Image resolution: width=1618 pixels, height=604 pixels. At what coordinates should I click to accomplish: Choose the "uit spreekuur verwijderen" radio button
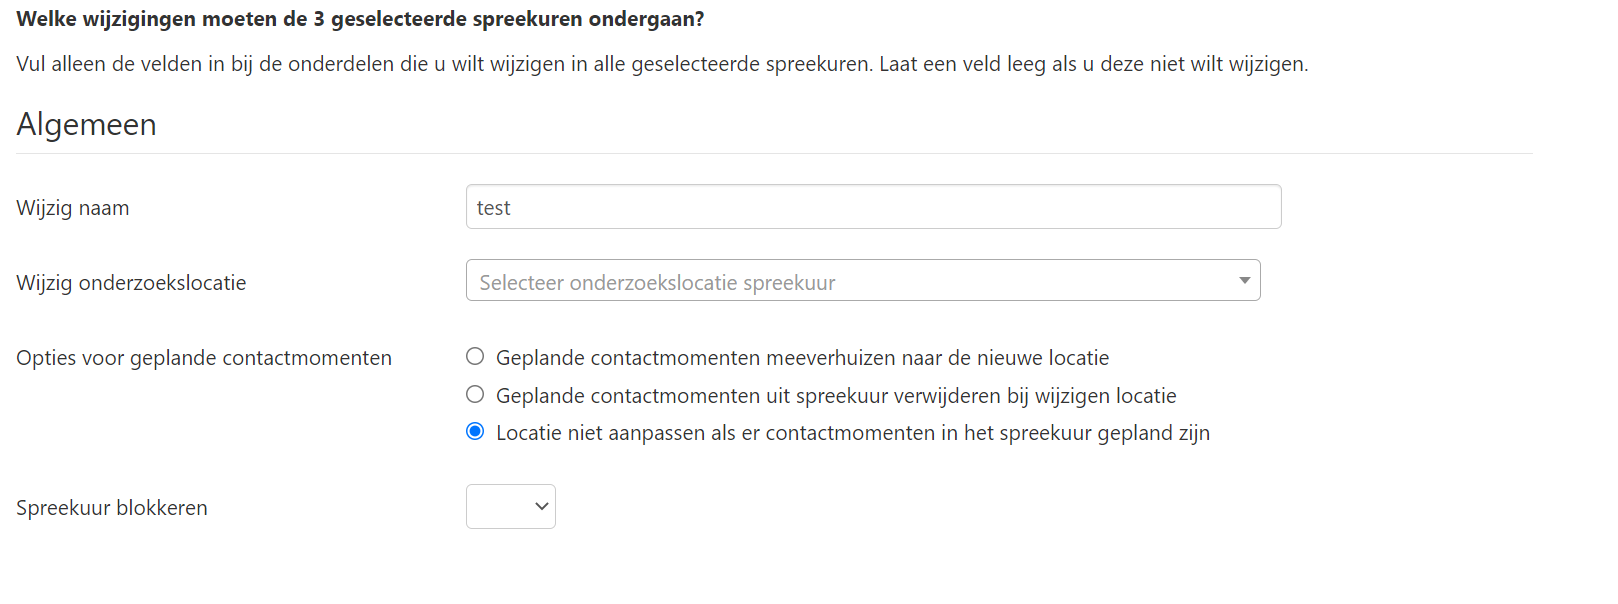coord(475,395)
